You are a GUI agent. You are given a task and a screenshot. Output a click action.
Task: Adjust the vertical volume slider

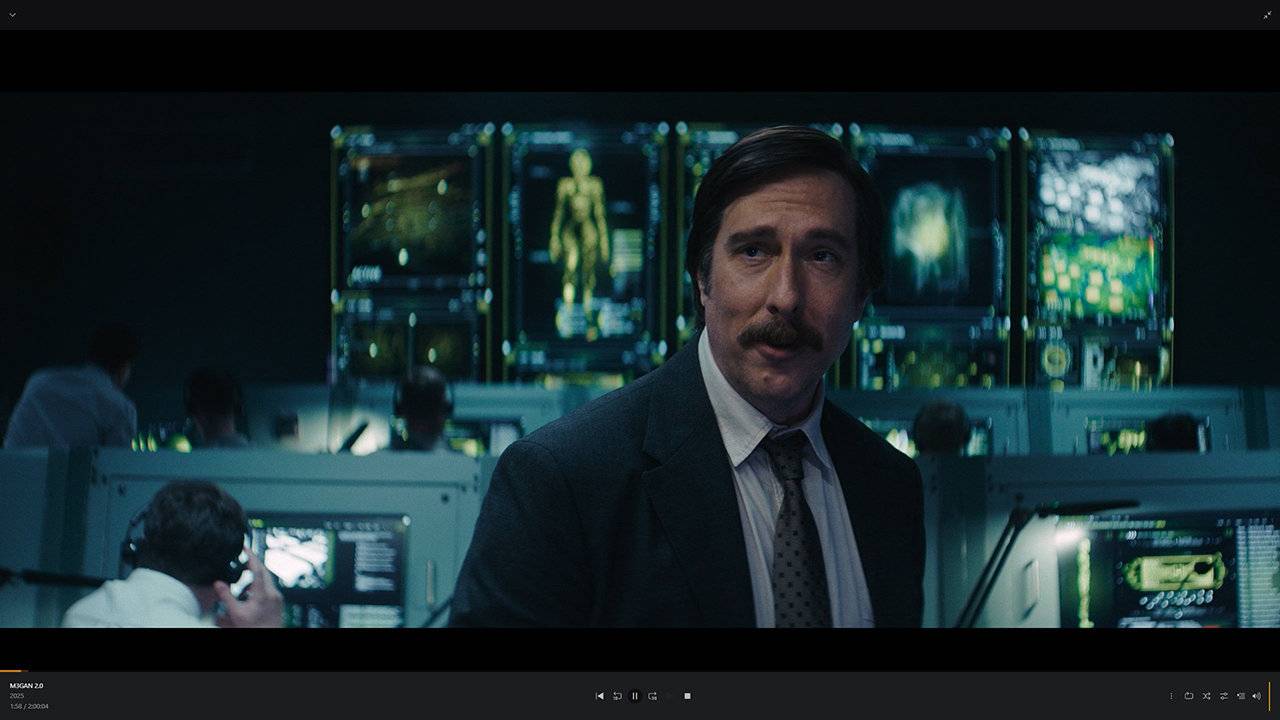pos(1270,696)
